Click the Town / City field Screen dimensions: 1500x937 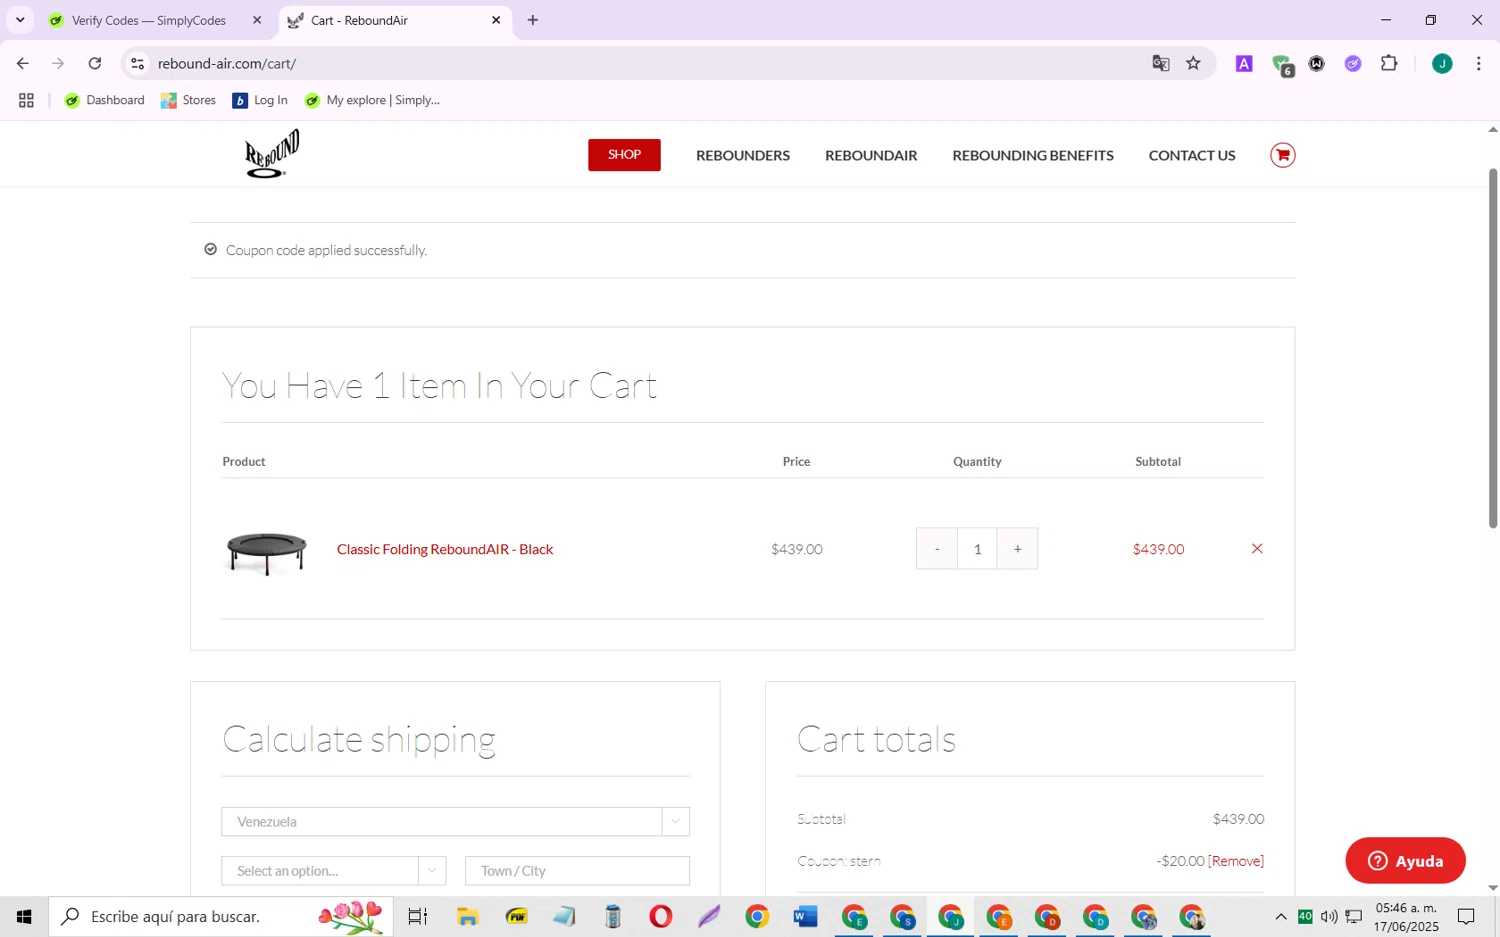click(x=577, y=871)
